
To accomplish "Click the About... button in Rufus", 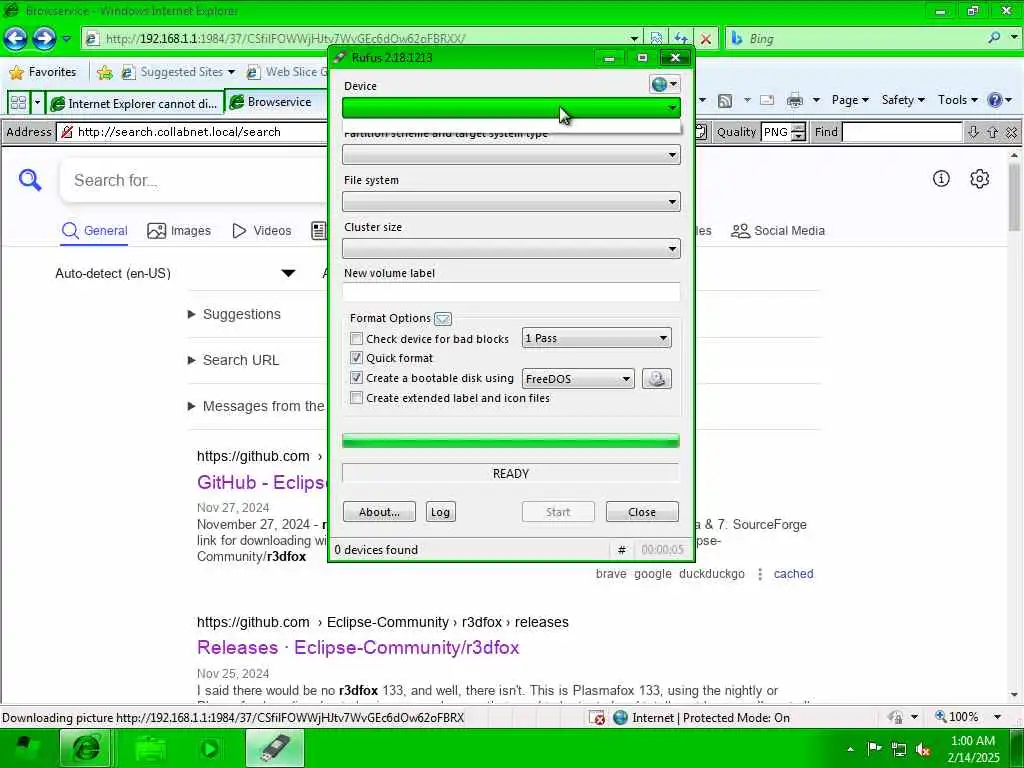I will [x=379, y=512].
